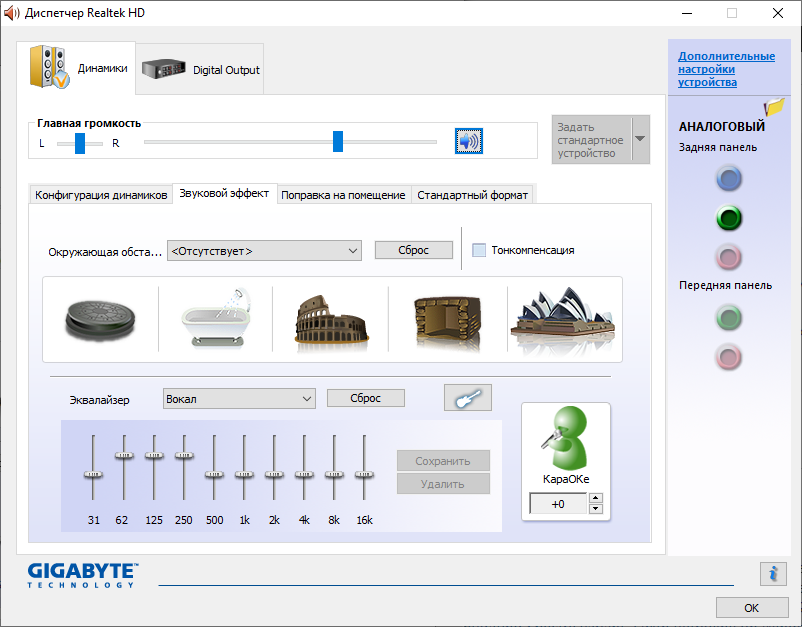Decrease KaraOKe key with down arrow
Image resolution: width=802 pixels, height=627 pixels.
pos(595,508)
